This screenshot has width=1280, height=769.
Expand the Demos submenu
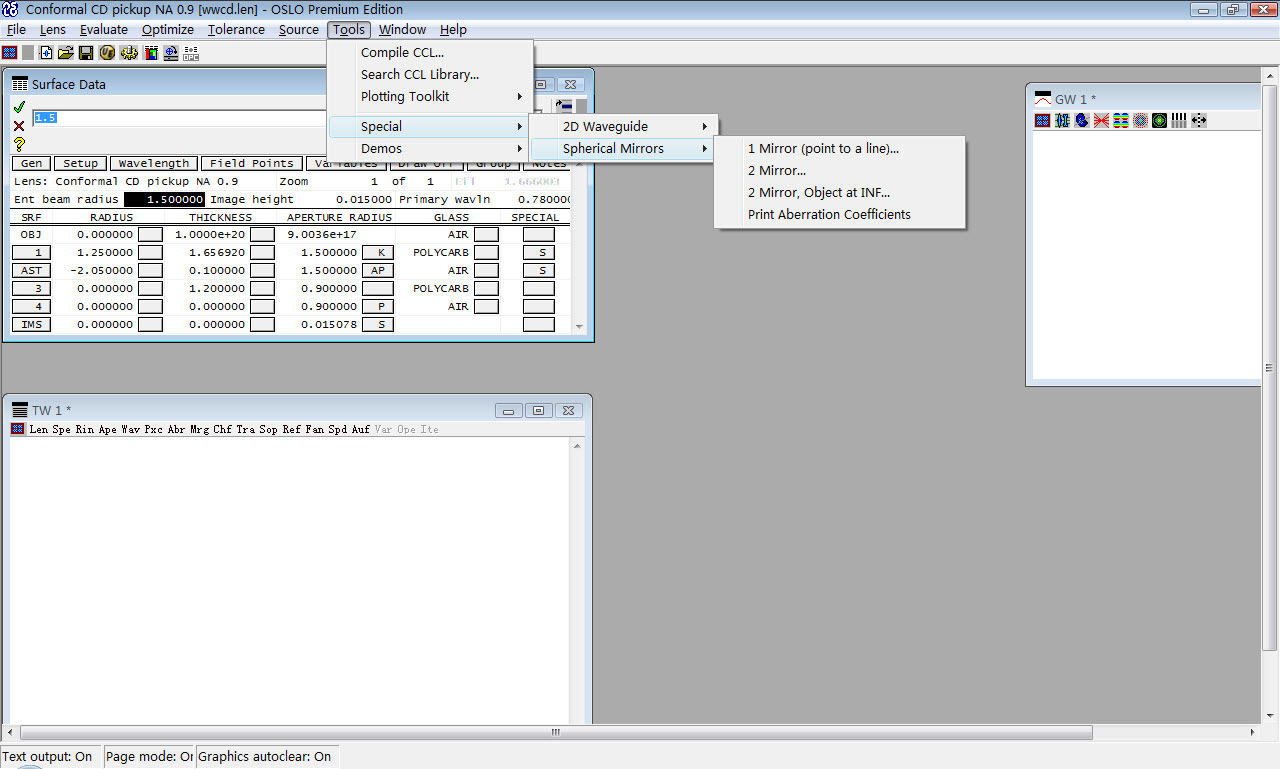pos(430,148)
